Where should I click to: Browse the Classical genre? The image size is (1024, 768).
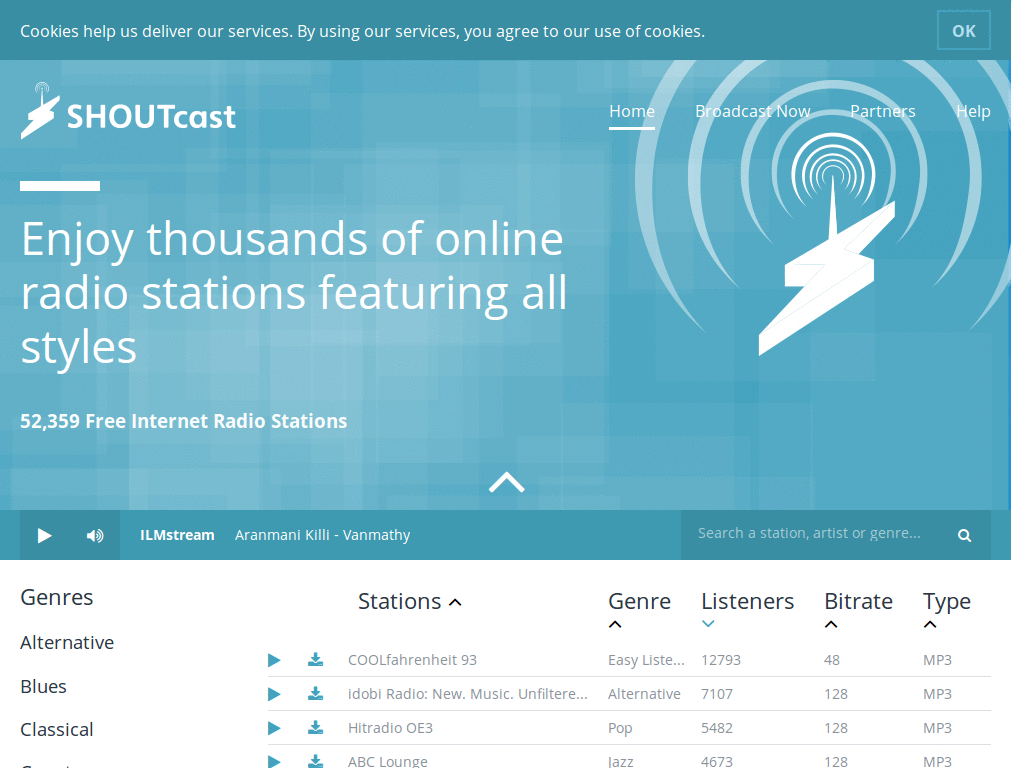[56, 729]
